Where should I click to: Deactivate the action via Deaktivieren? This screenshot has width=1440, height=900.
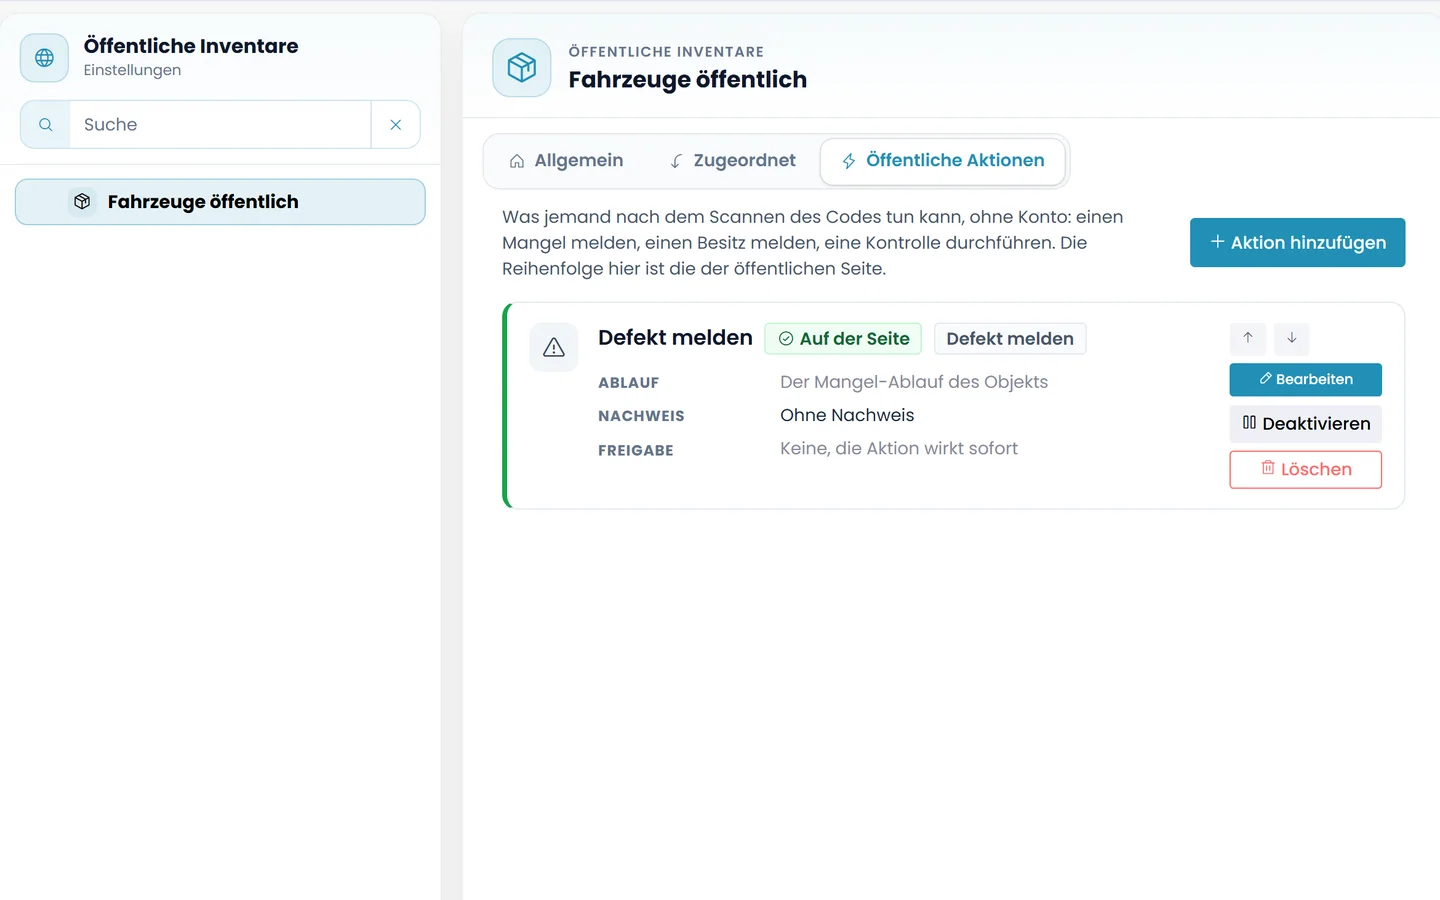[x=1306, y=424]
